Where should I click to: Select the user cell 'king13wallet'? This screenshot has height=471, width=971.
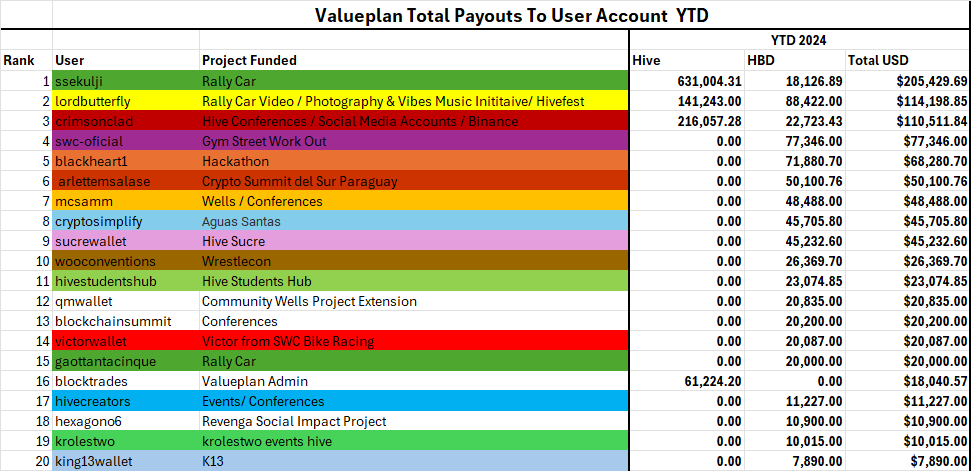(126, 462)
